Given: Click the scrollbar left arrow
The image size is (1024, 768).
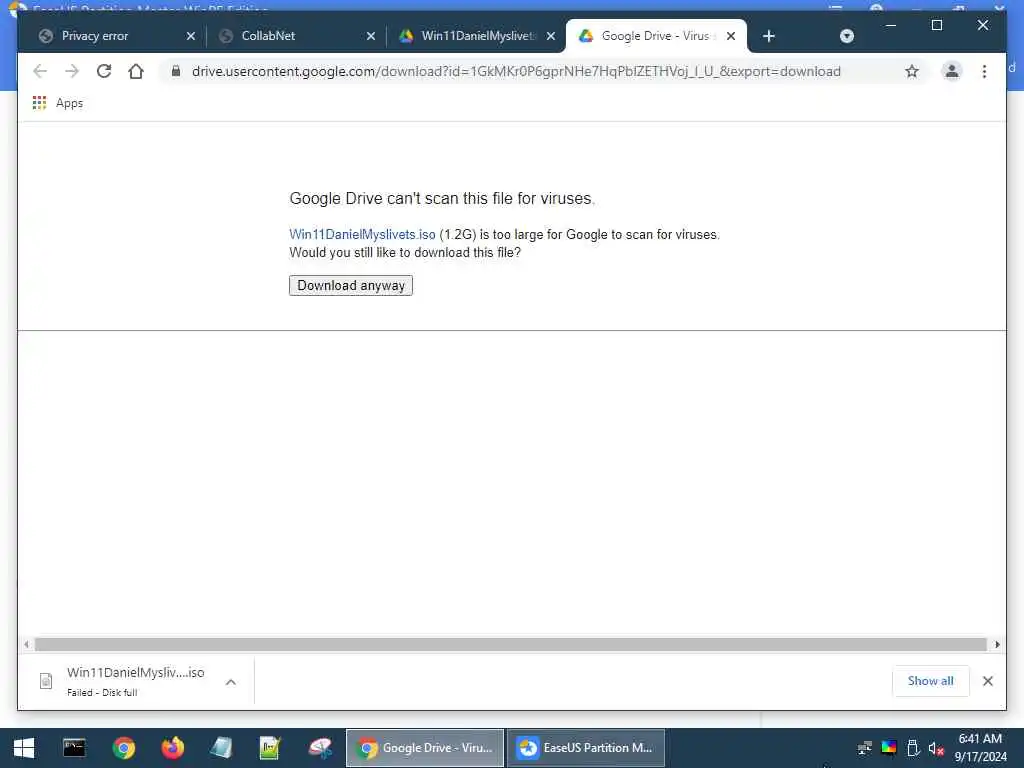Looking at the screenshot, I should coord(26,645).
